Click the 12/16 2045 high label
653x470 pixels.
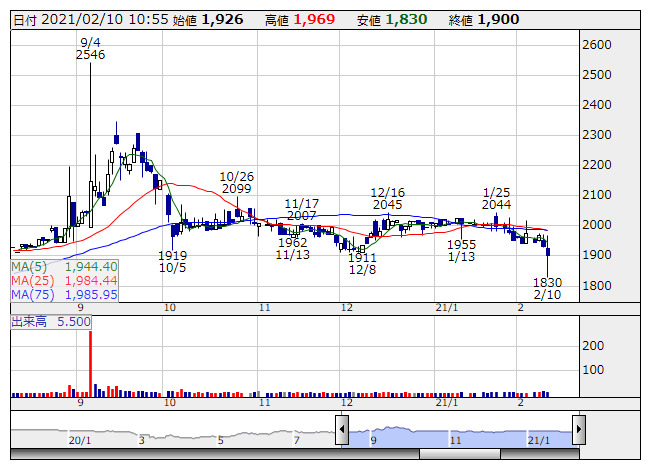(x=387, y=198)
